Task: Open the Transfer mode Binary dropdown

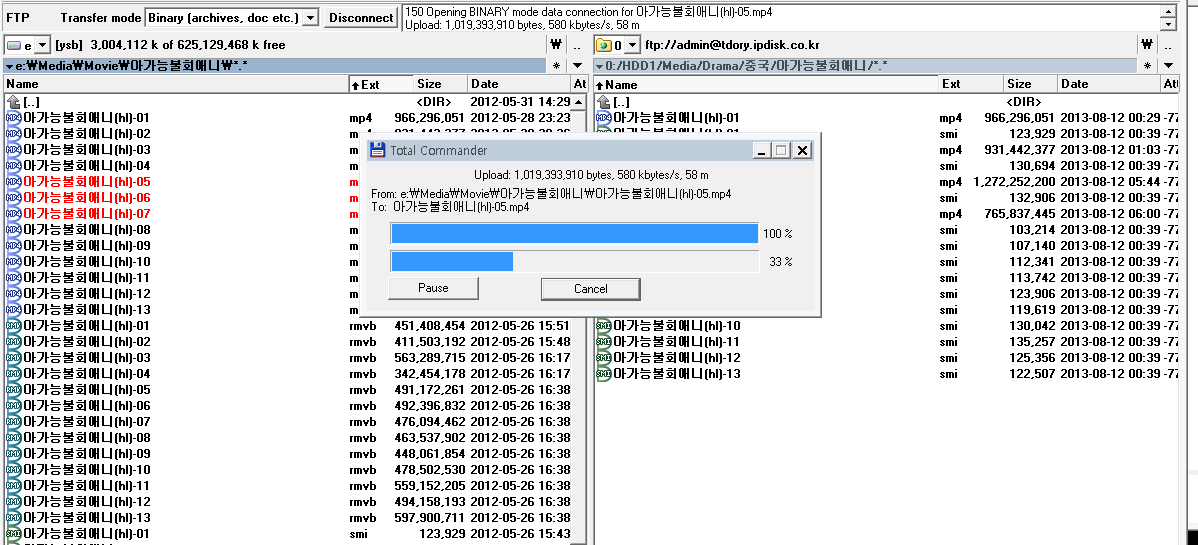Action: (x=309, y=18)
